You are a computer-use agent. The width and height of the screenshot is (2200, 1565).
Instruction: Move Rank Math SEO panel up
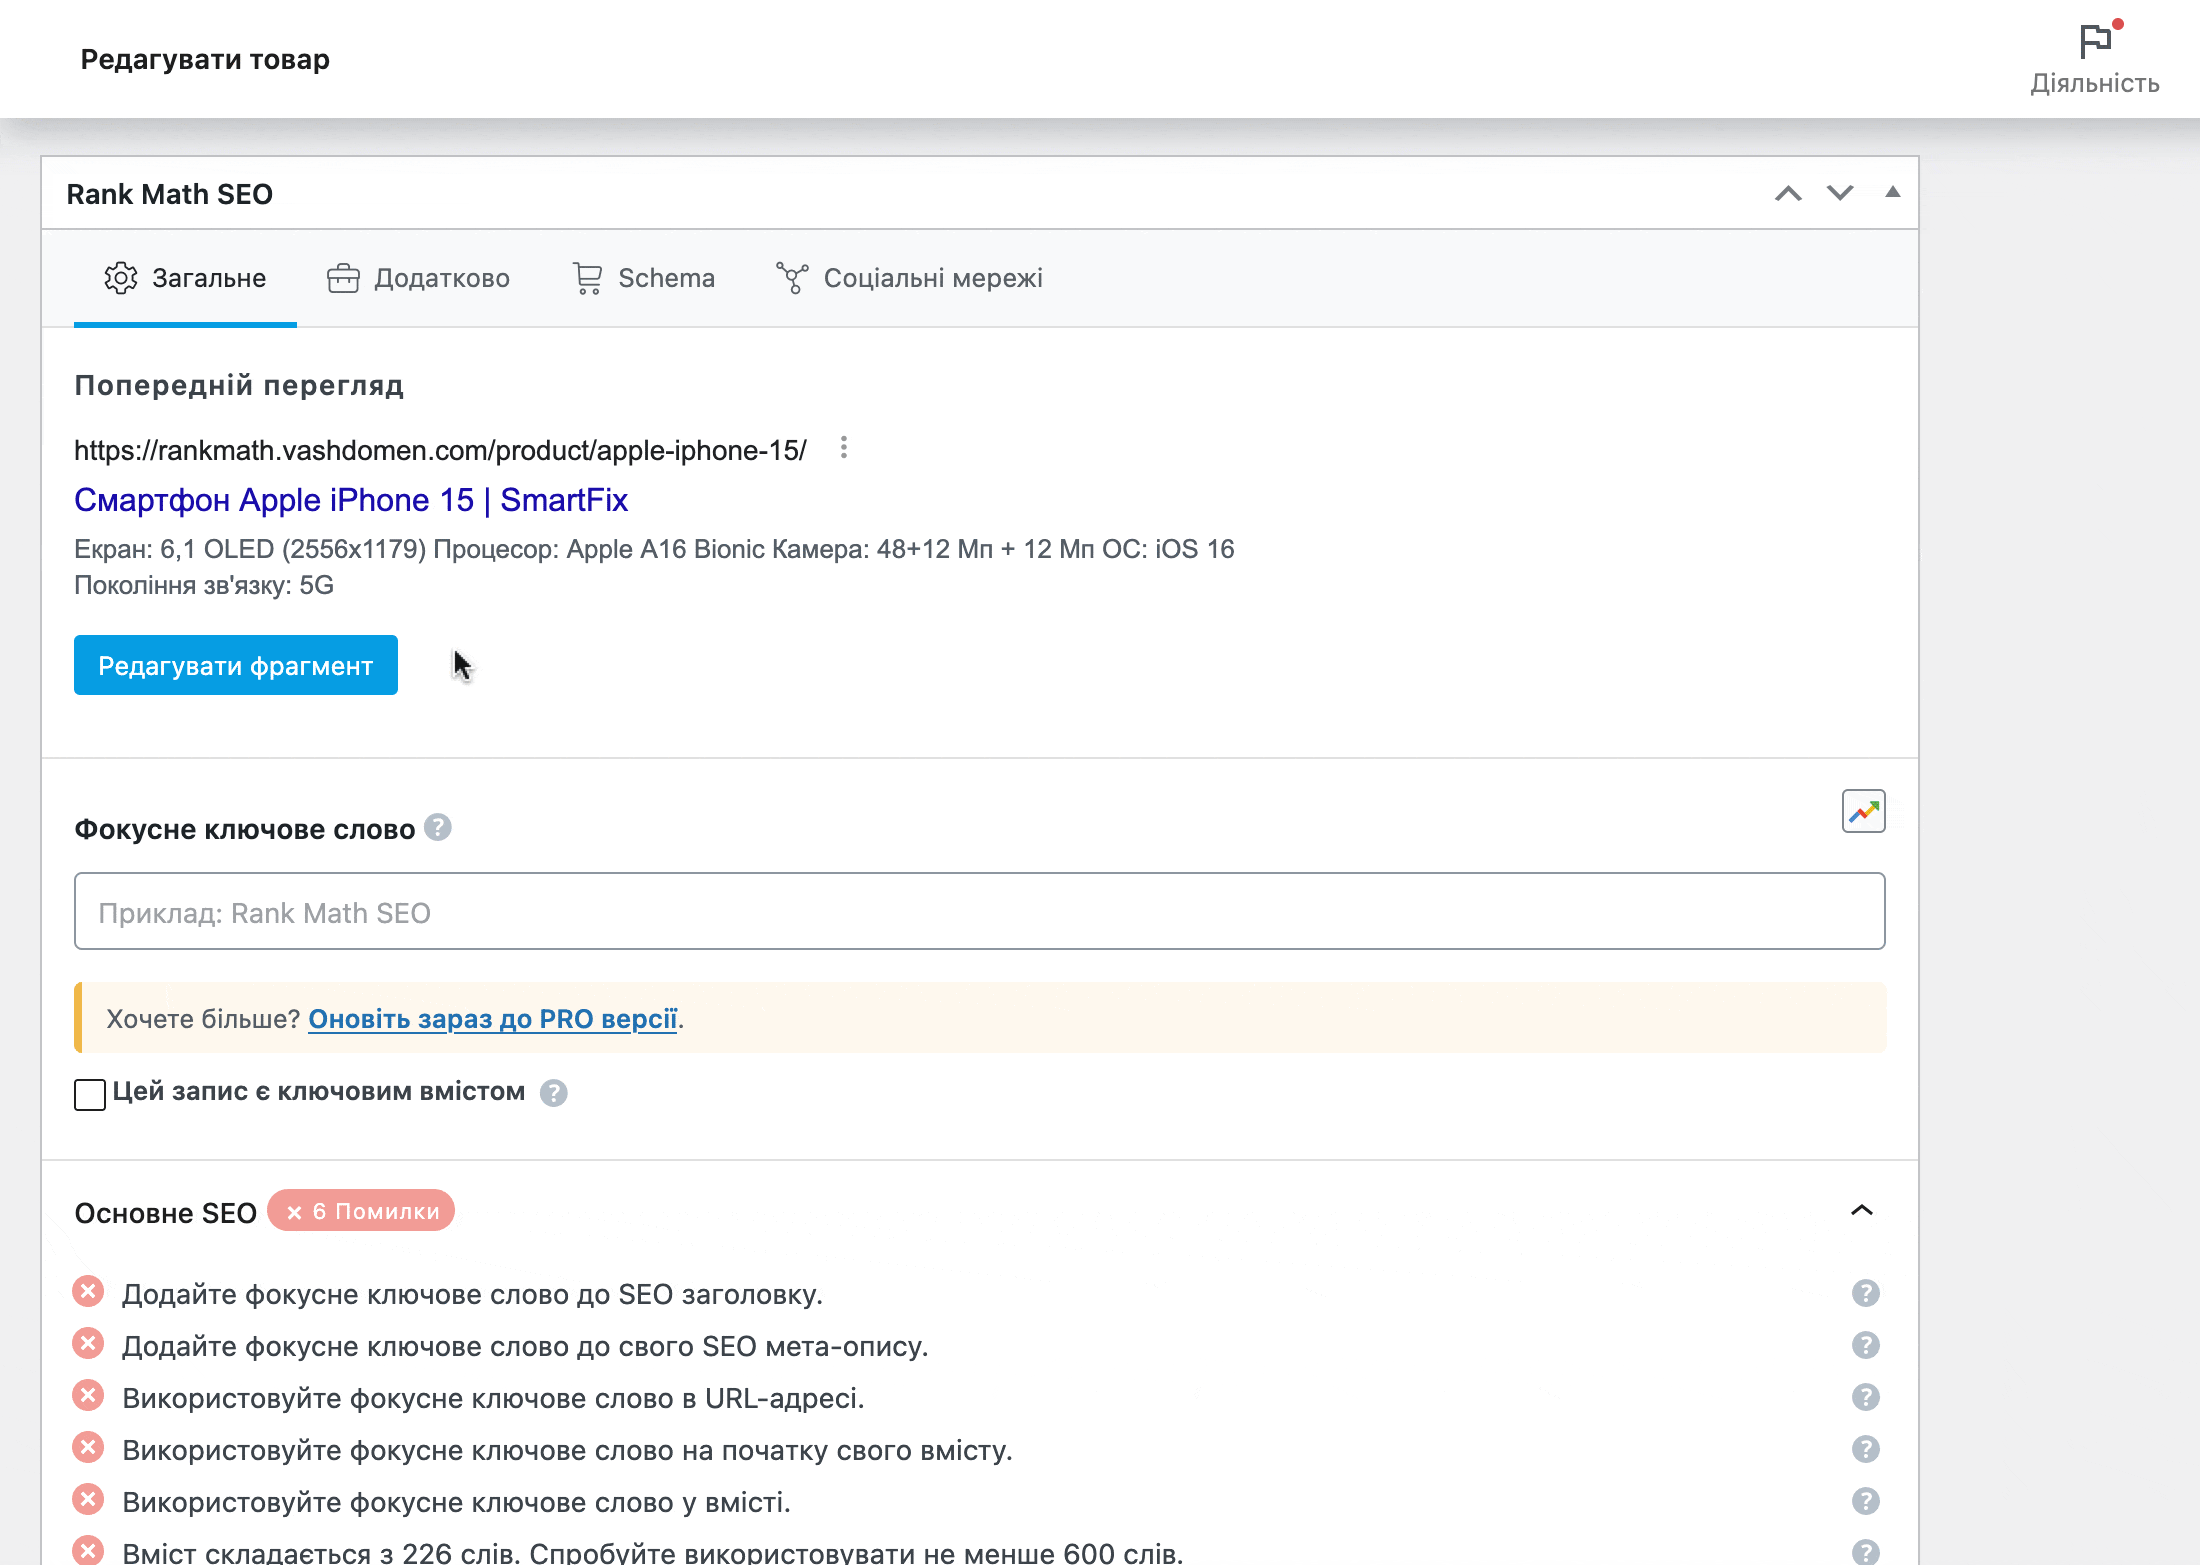coord(1788,194)
